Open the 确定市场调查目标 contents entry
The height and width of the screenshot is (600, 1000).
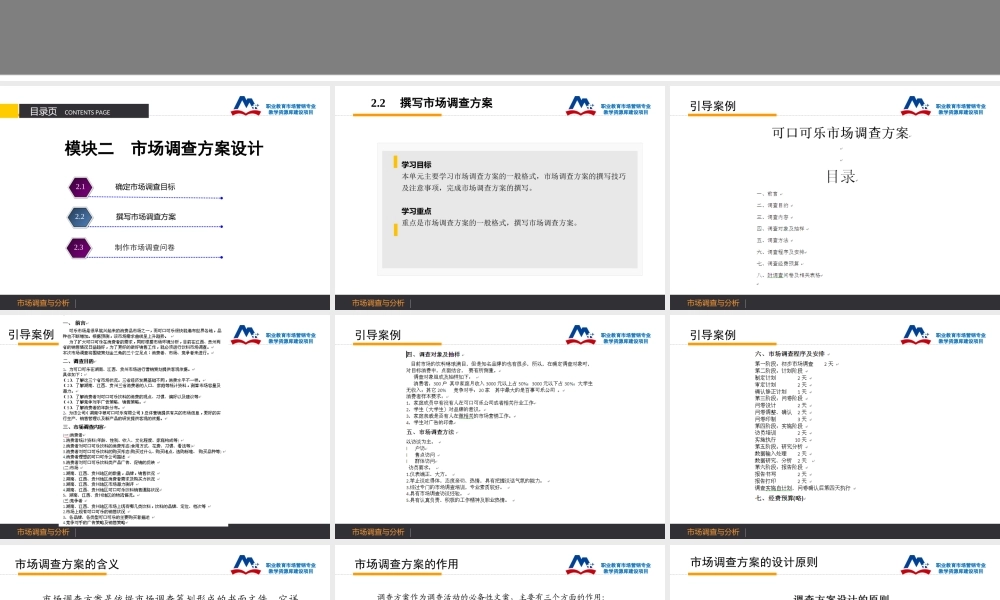tap(145, 187)
